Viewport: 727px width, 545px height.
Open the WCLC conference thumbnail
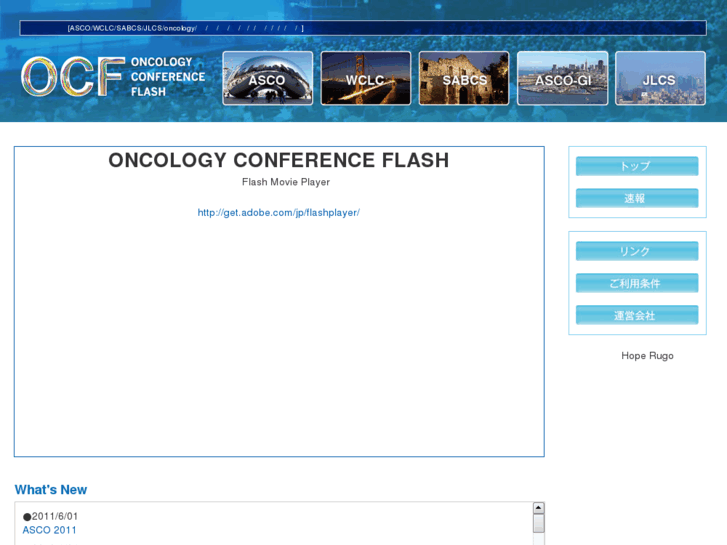pyautogui.click(x=366, y=78)
